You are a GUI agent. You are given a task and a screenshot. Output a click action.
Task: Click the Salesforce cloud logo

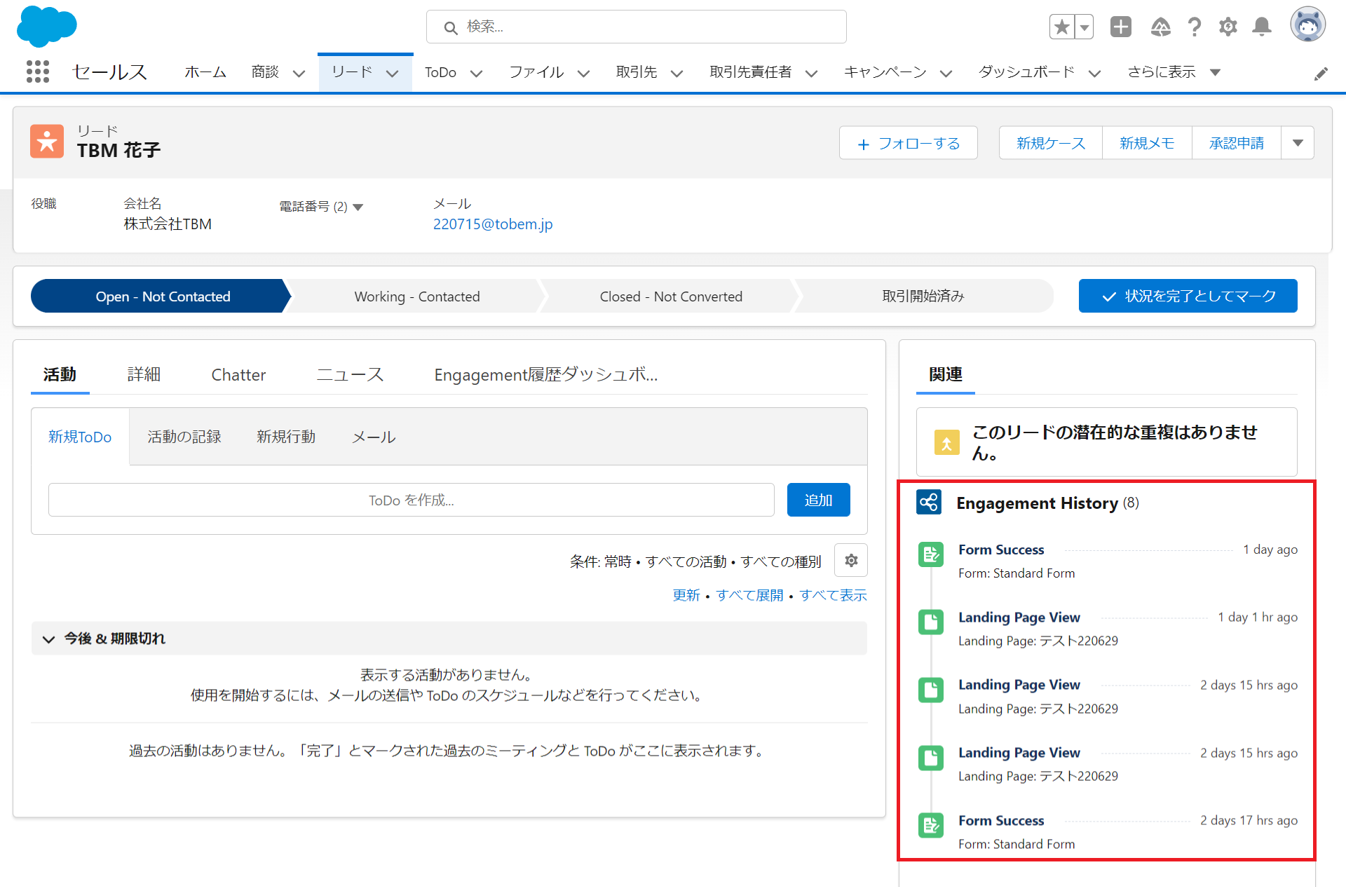(46, 26)
